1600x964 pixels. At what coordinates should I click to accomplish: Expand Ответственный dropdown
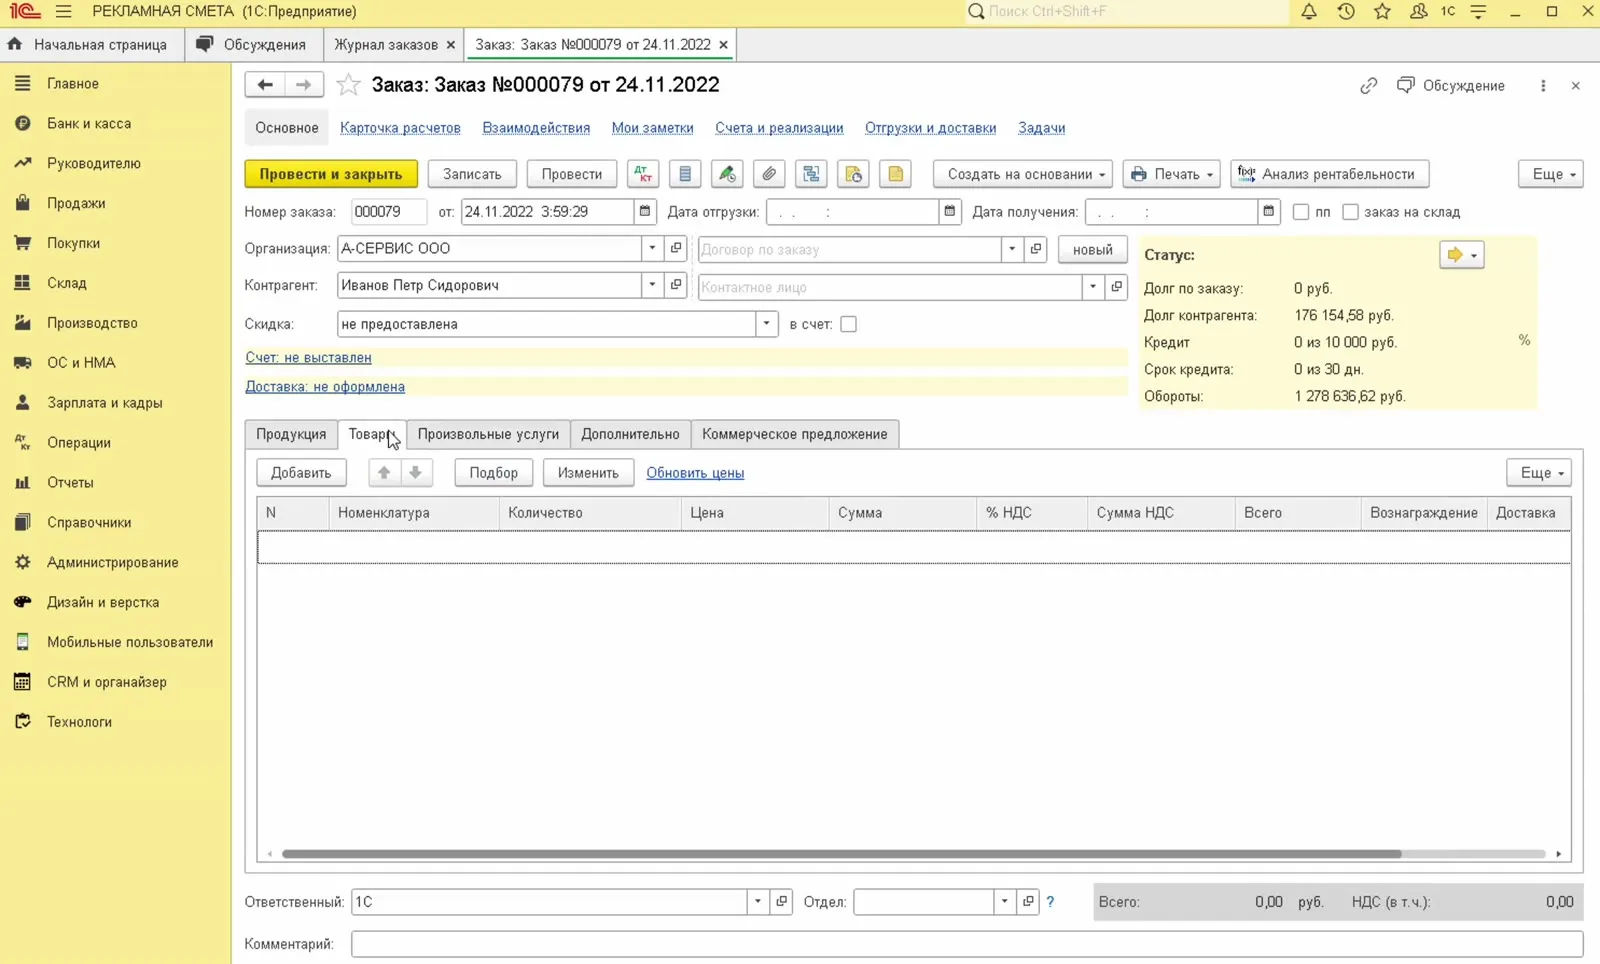pyautogui.click(x=758, y=902)
